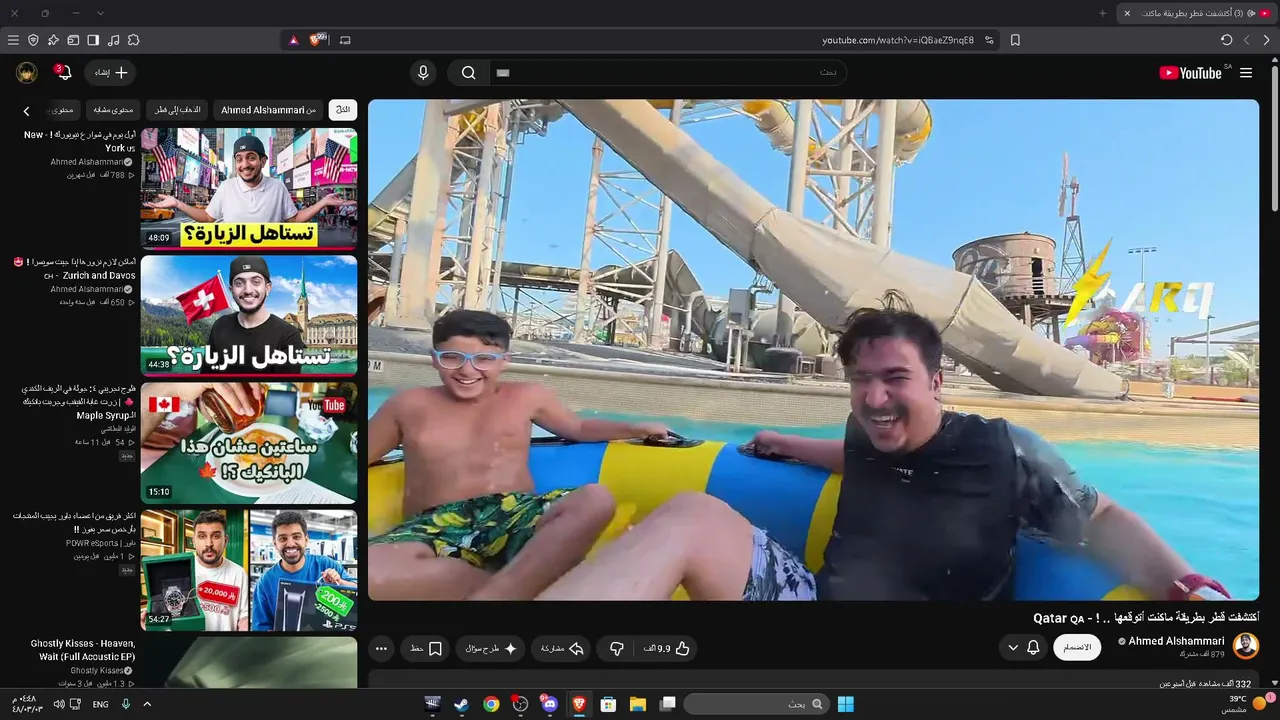The width and height of the screenshot is (1280, 720).
Task: Open Google Chrome from the taskbar
Action: point(491,704)
